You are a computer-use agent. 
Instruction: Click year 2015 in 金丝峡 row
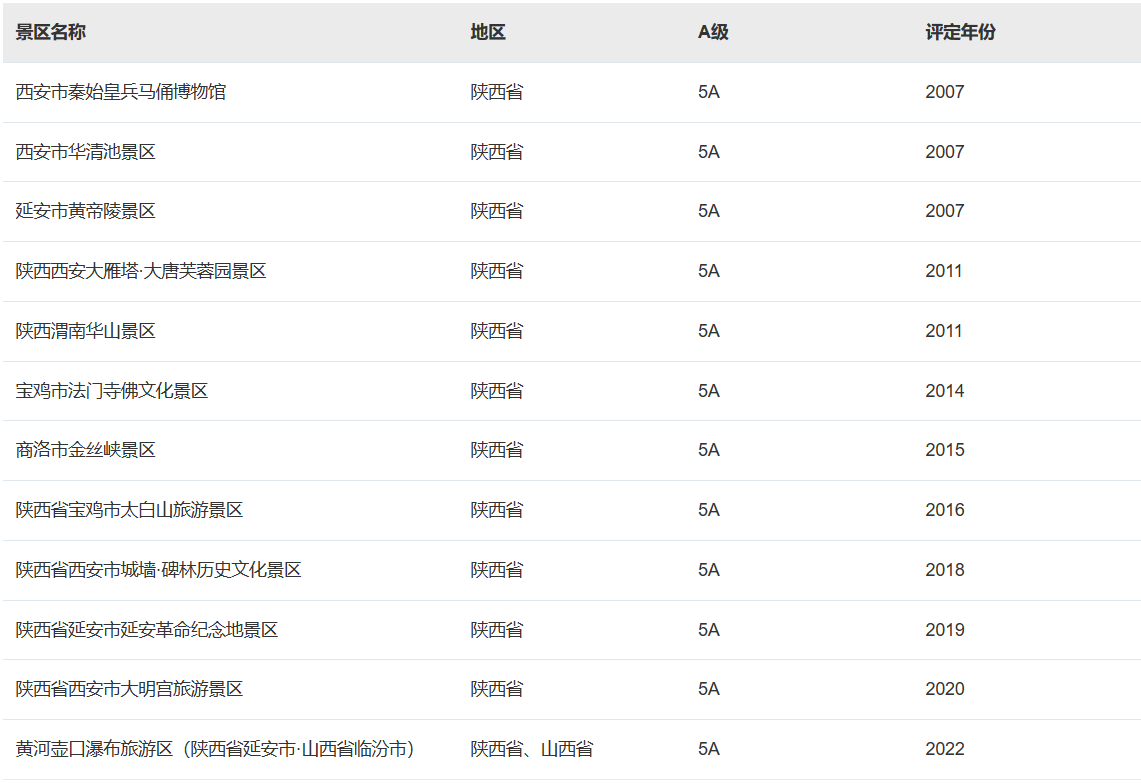click(x=945, y=450)
